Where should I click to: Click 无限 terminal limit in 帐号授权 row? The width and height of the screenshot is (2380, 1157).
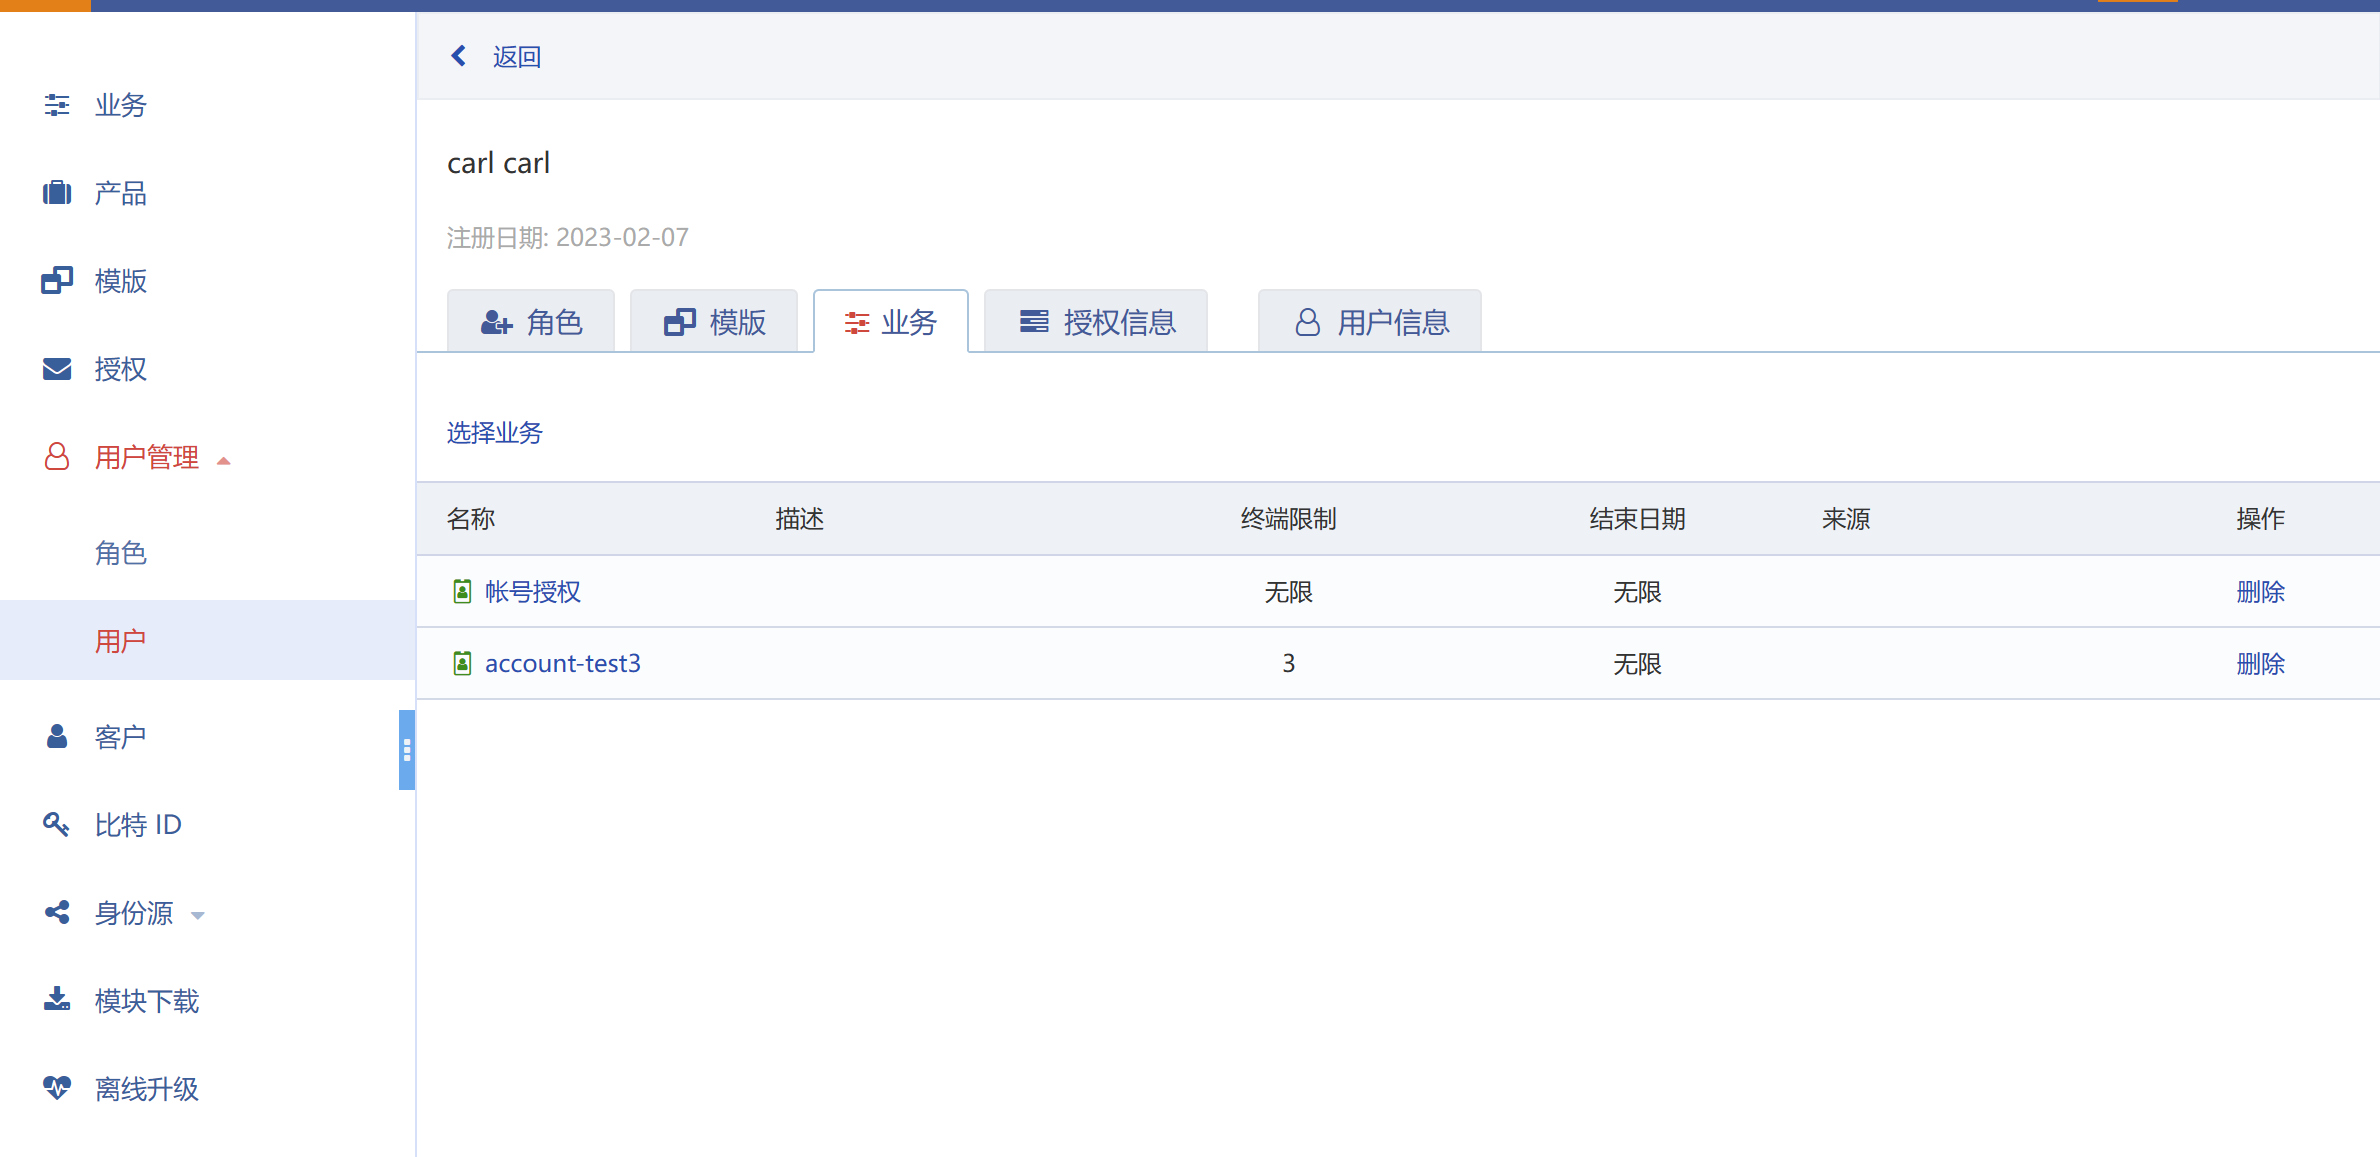point(1289,592)
